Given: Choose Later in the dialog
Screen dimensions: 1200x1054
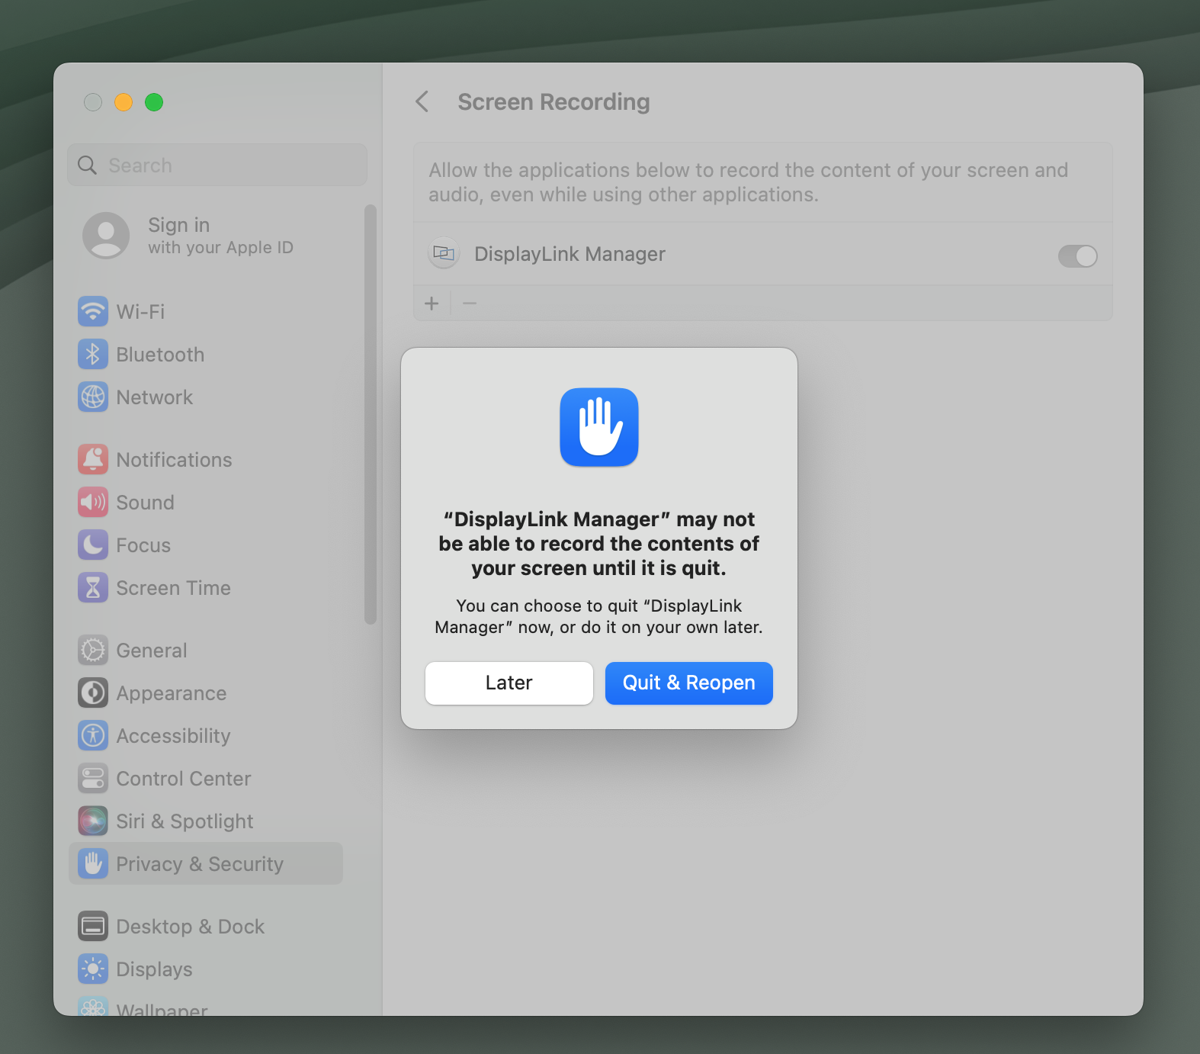Looking at the screenshot, I should point(508,683).
